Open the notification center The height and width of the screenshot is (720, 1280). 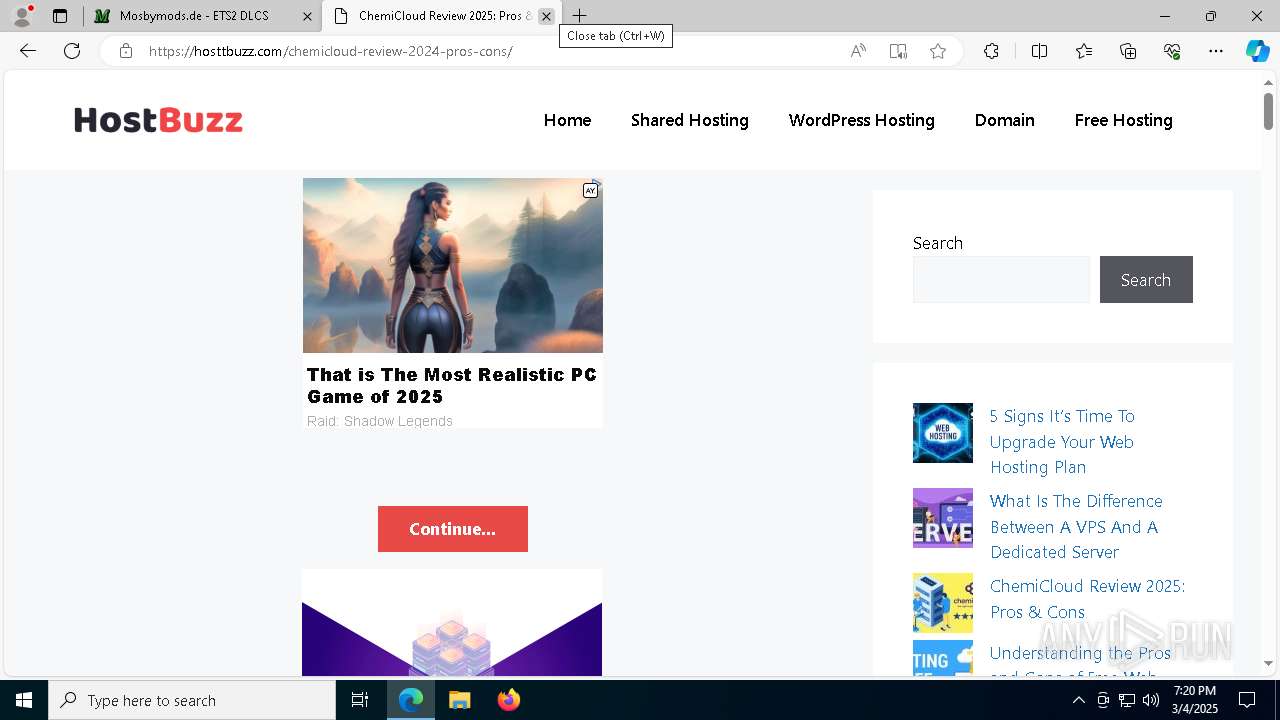[1247, 700]
